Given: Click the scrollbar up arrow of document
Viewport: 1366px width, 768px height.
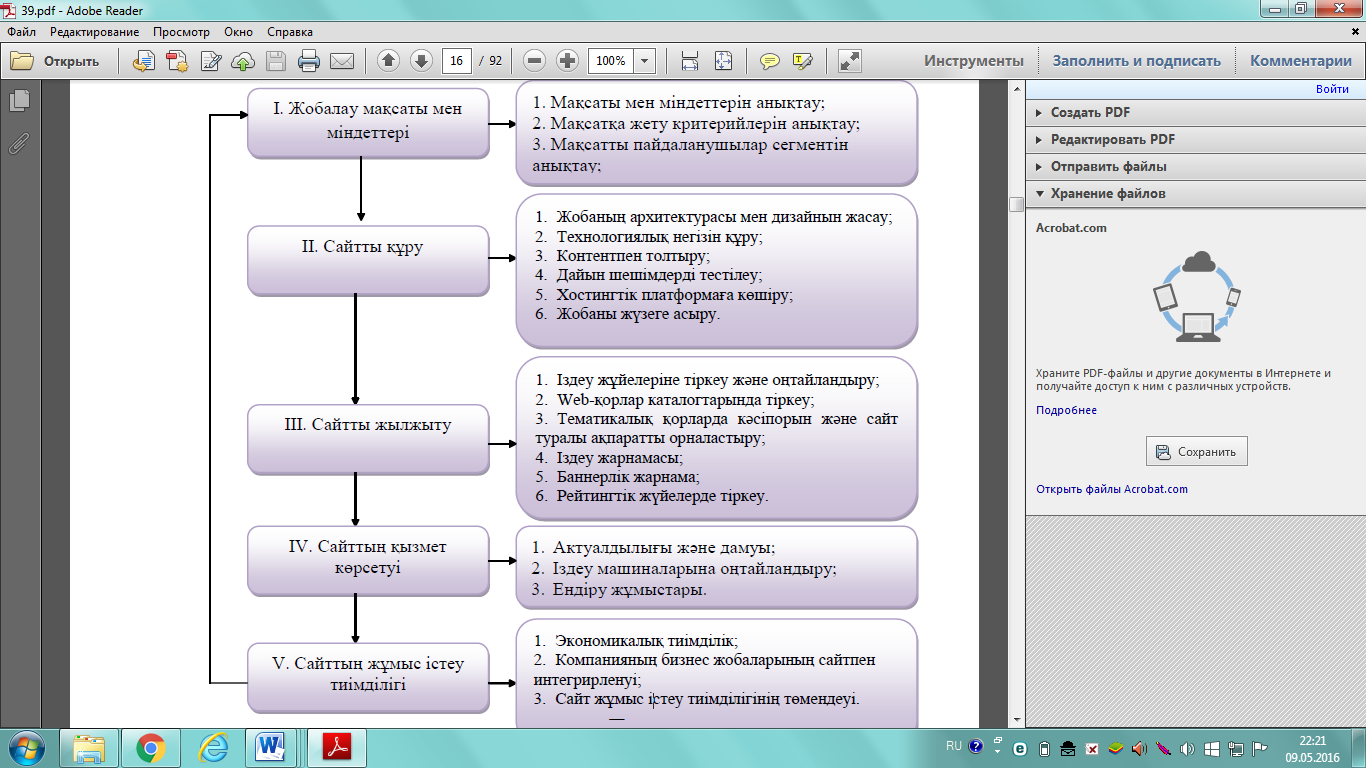Looking at the screenshot, I should pyautogui.click(x=1016, y=90).
